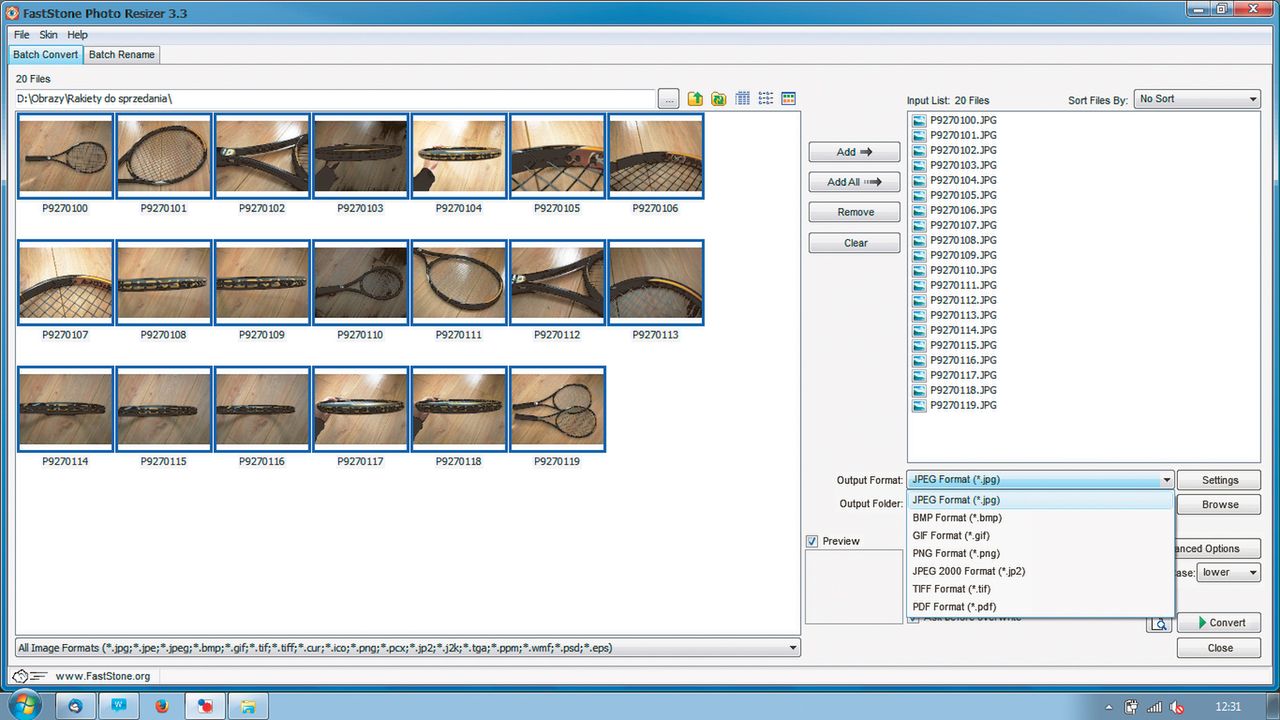Screen dimensions: 1280x720
Task: Click file icon of P9270100.JPG in input list
Action: (x=919, y=120)
